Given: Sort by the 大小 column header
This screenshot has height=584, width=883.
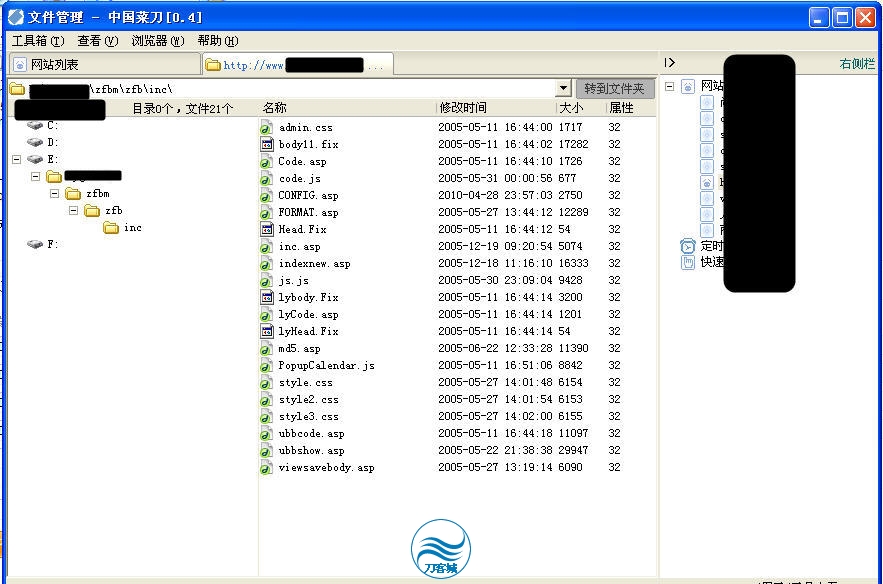Looking at the screenshot, I should [x=581, y=108].
